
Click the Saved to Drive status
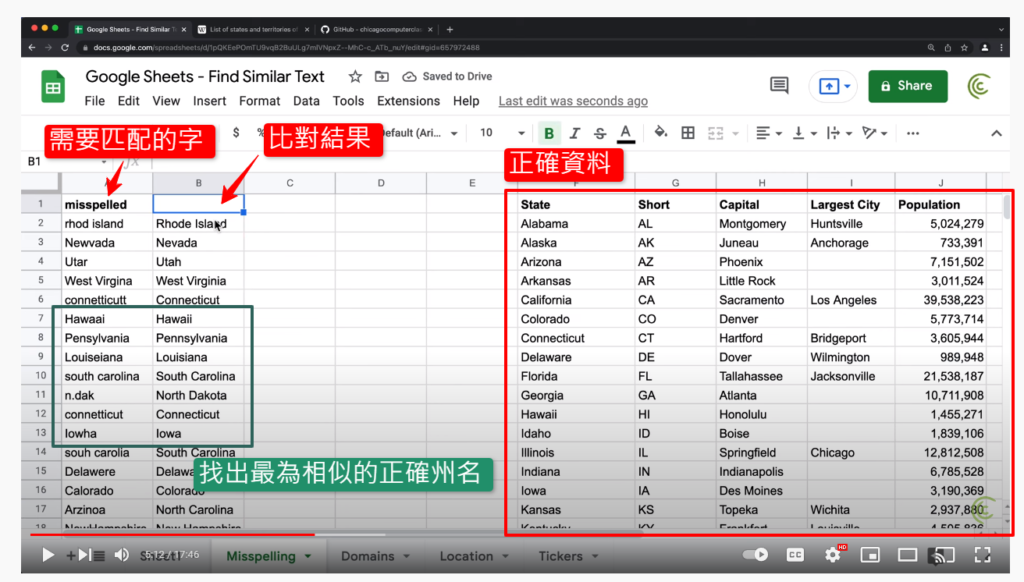(447, 76)
